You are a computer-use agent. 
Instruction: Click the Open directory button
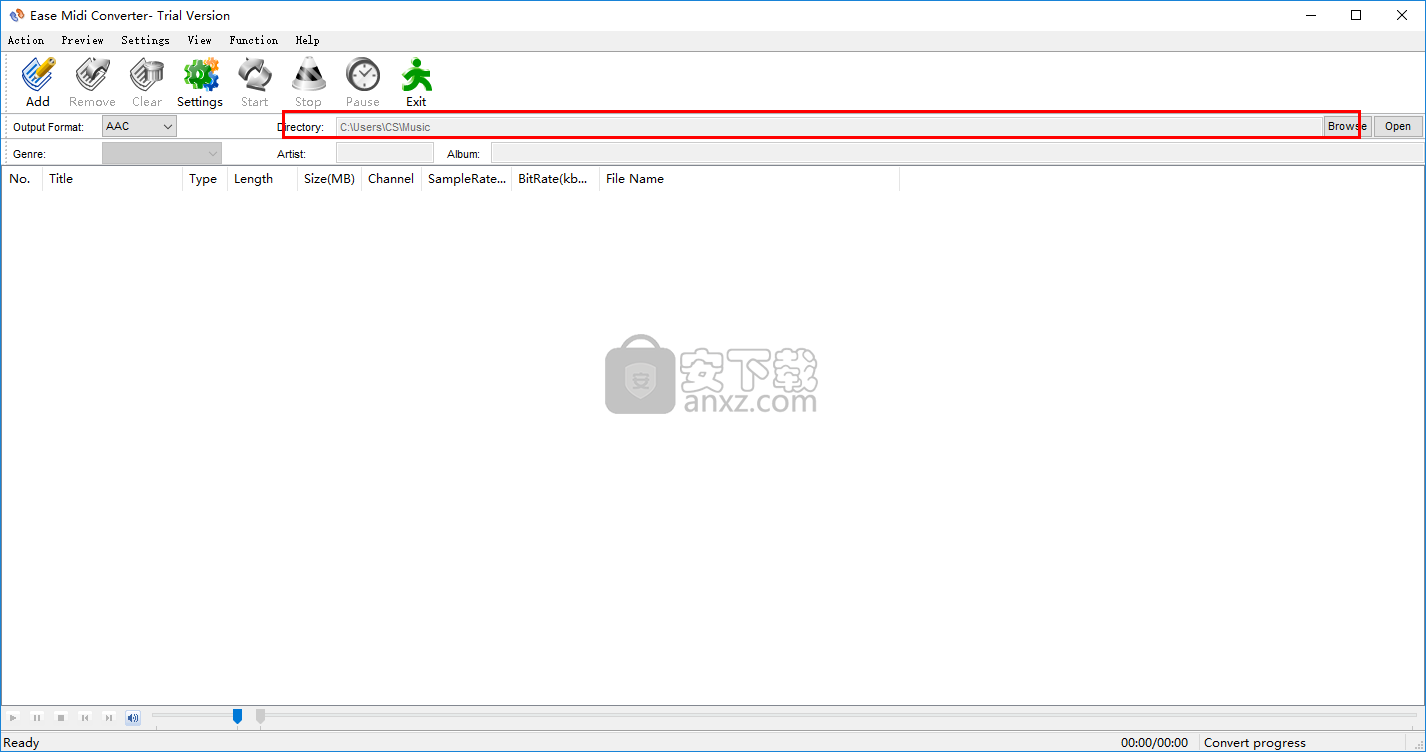tap(1398, 126)
